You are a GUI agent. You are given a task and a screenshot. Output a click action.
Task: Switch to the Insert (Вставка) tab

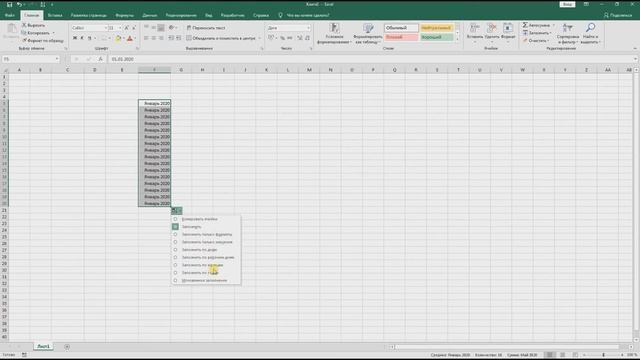click(55, 16)
